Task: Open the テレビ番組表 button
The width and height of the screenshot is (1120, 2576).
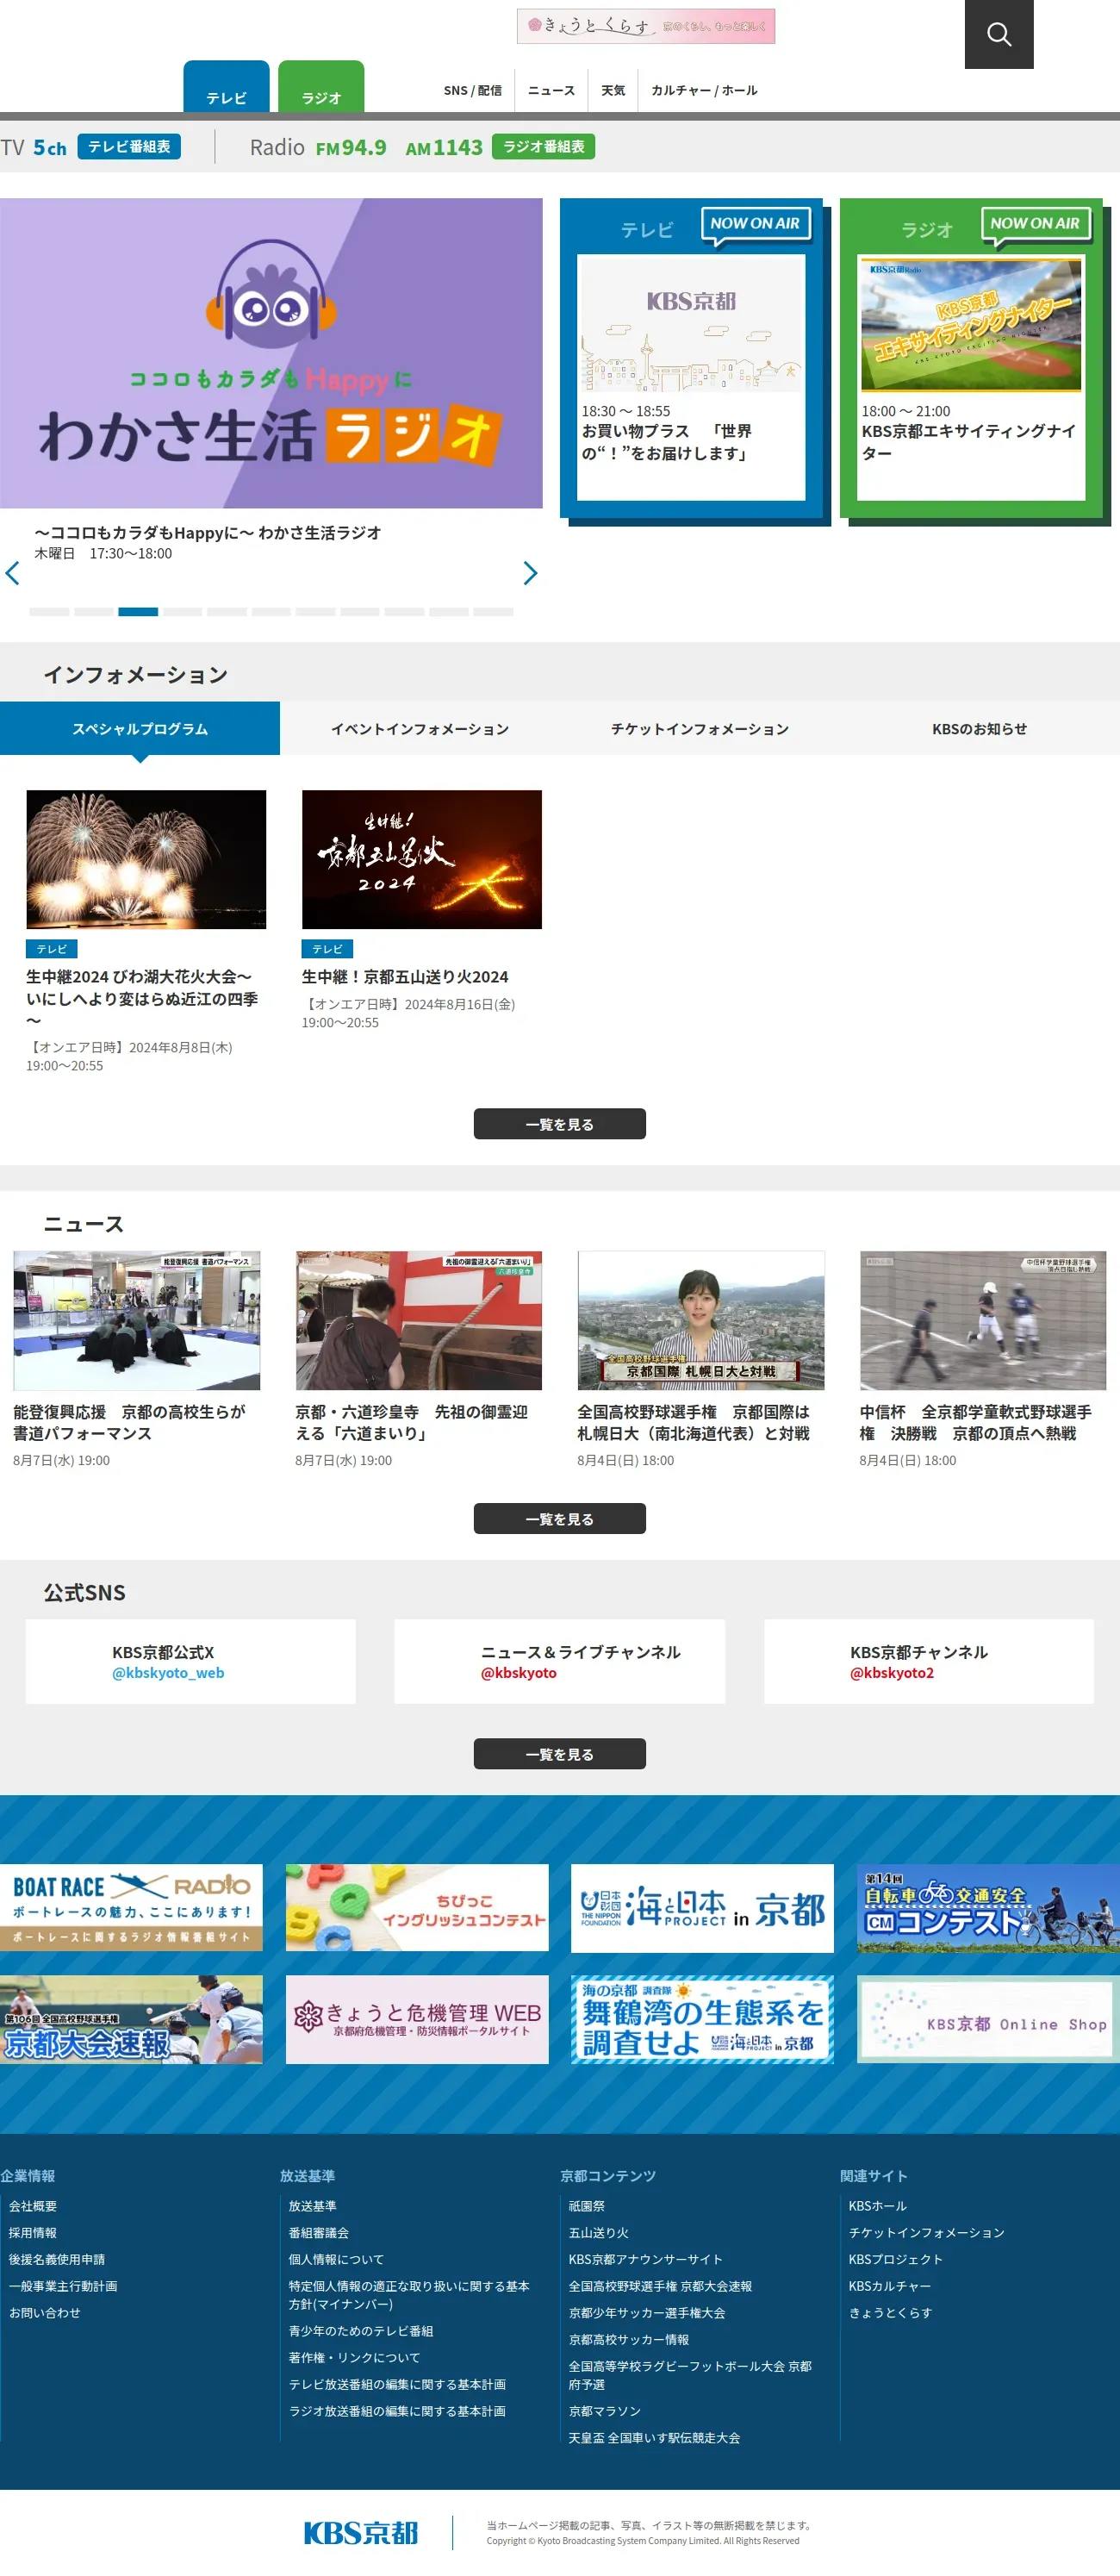Action: (129, 147)
